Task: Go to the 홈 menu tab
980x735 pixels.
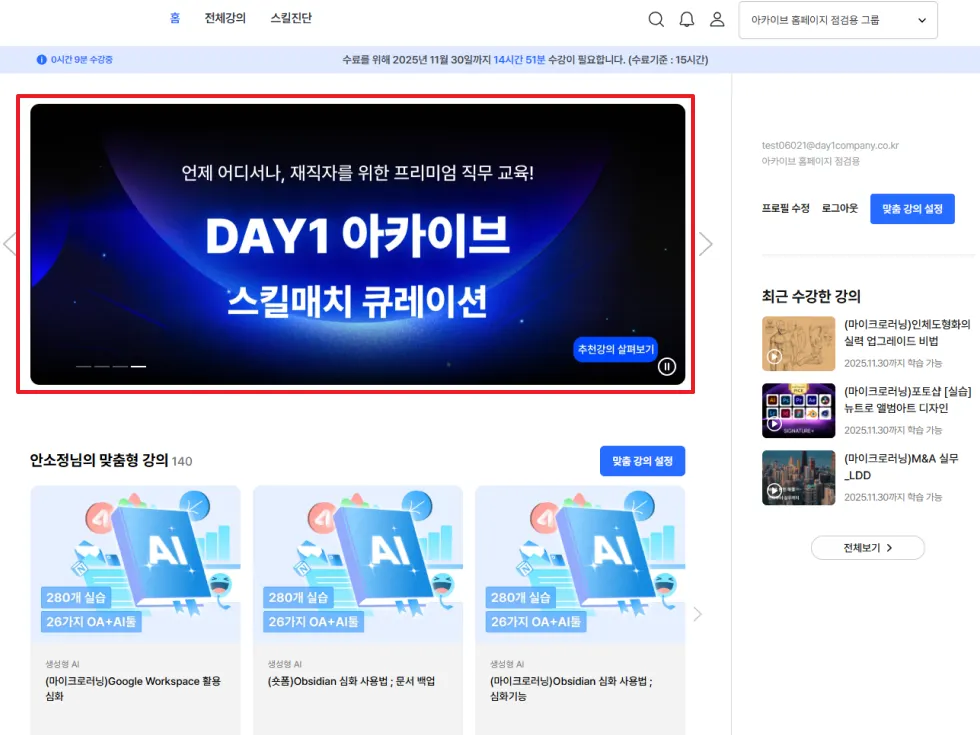Action: pos(175,18)
